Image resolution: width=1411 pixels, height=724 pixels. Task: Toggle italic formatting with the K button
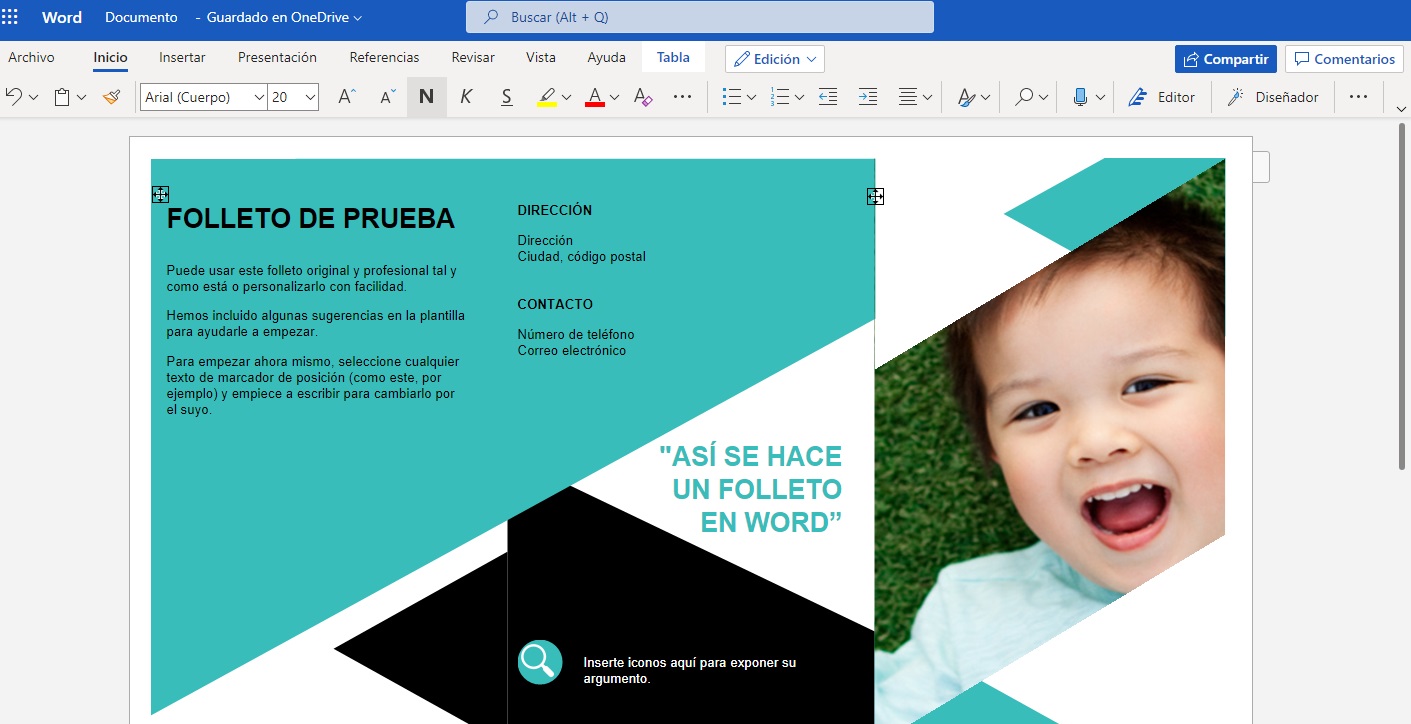(x=467, y=97)
